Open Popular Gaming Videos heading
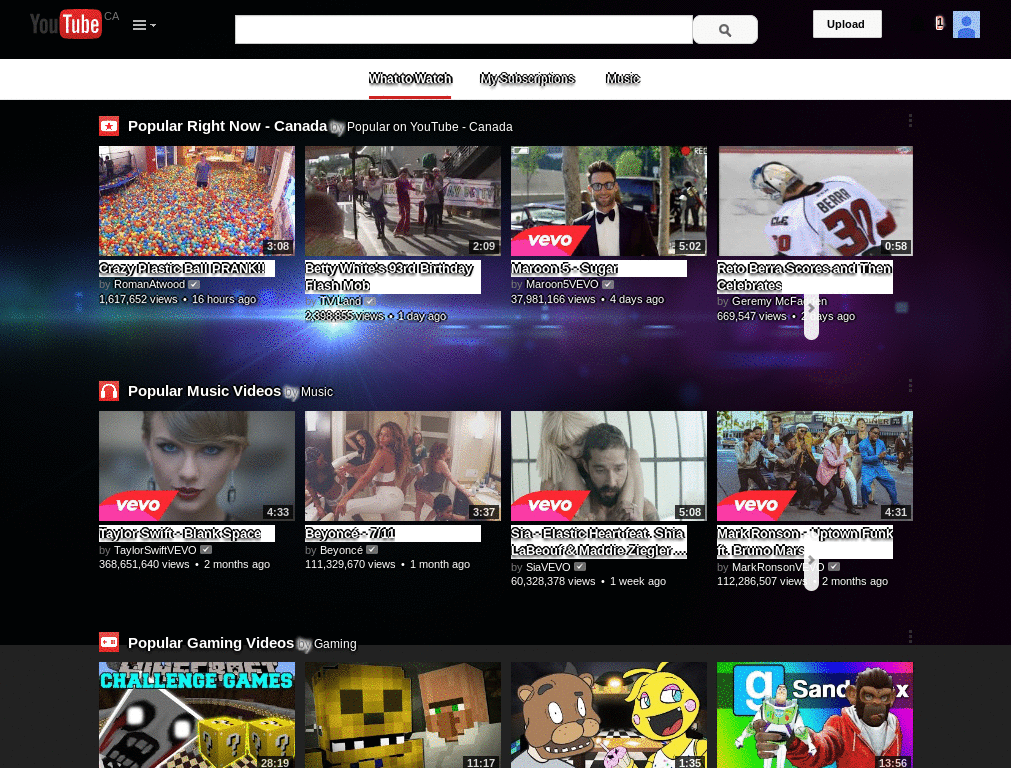Screen dimensions: 1024x768 tap(211, 643)
